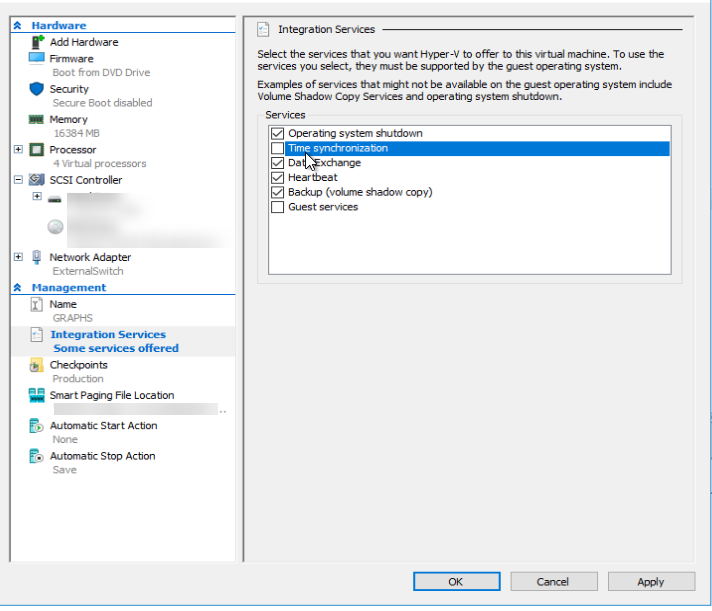The image size is (712, 611).
Task: Select the Add Hardware item
Action: tap(84, 42)
